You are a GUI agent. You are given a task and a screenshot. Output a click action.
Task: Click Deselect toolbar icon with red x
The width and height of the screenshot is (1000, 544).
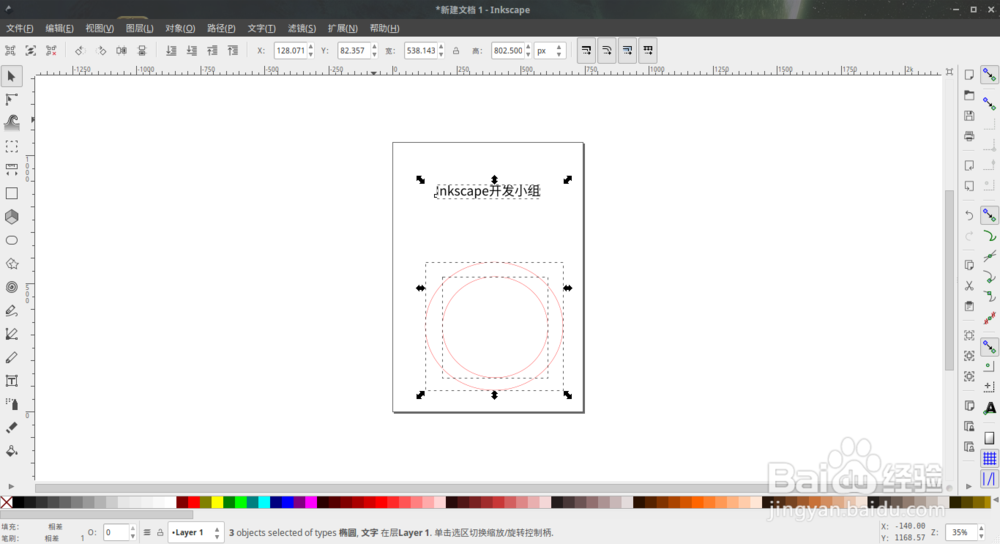pyautogui.click(x=51, y=50)
